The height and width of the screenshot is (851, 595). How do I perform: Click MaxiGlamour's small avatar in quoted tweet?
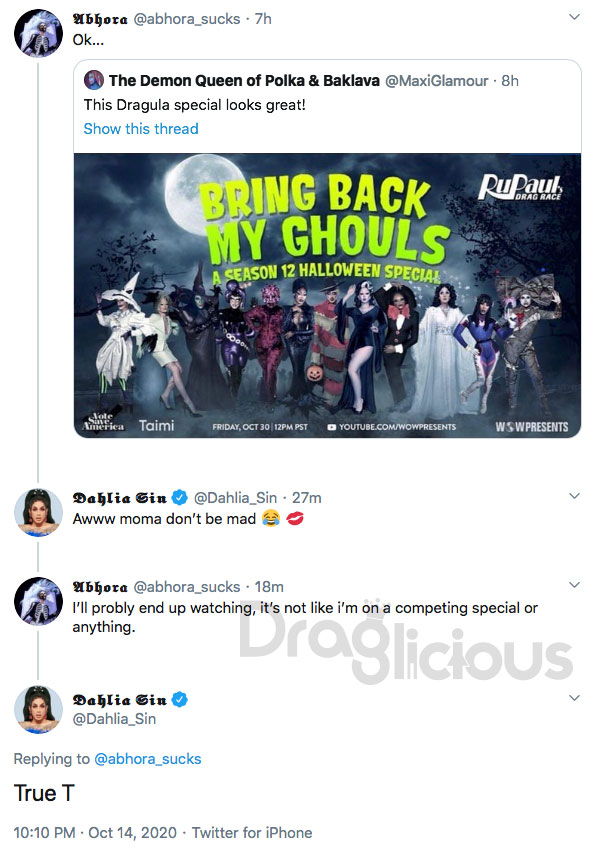tap(94, 80)
